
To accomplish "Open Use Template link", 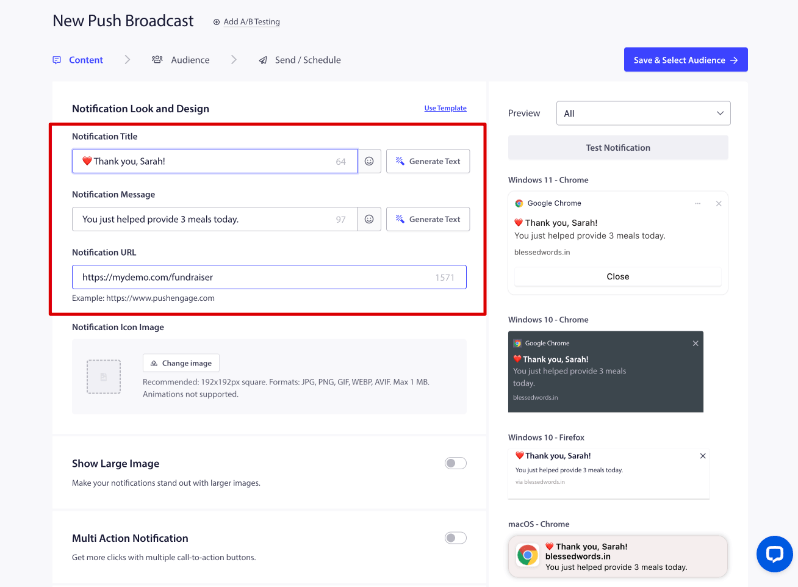I will [445, 108].
